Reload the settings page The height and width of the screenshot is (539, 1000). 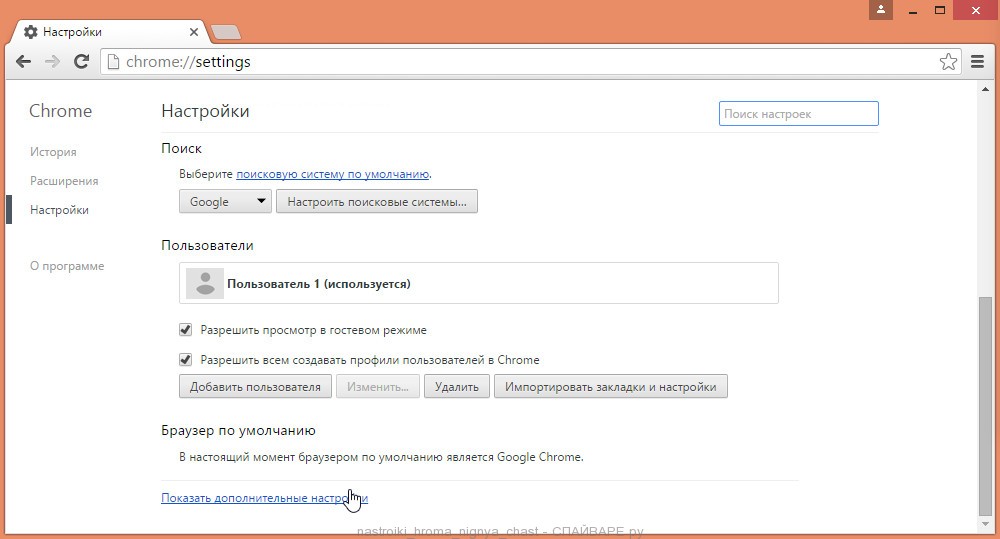point(81,62)
